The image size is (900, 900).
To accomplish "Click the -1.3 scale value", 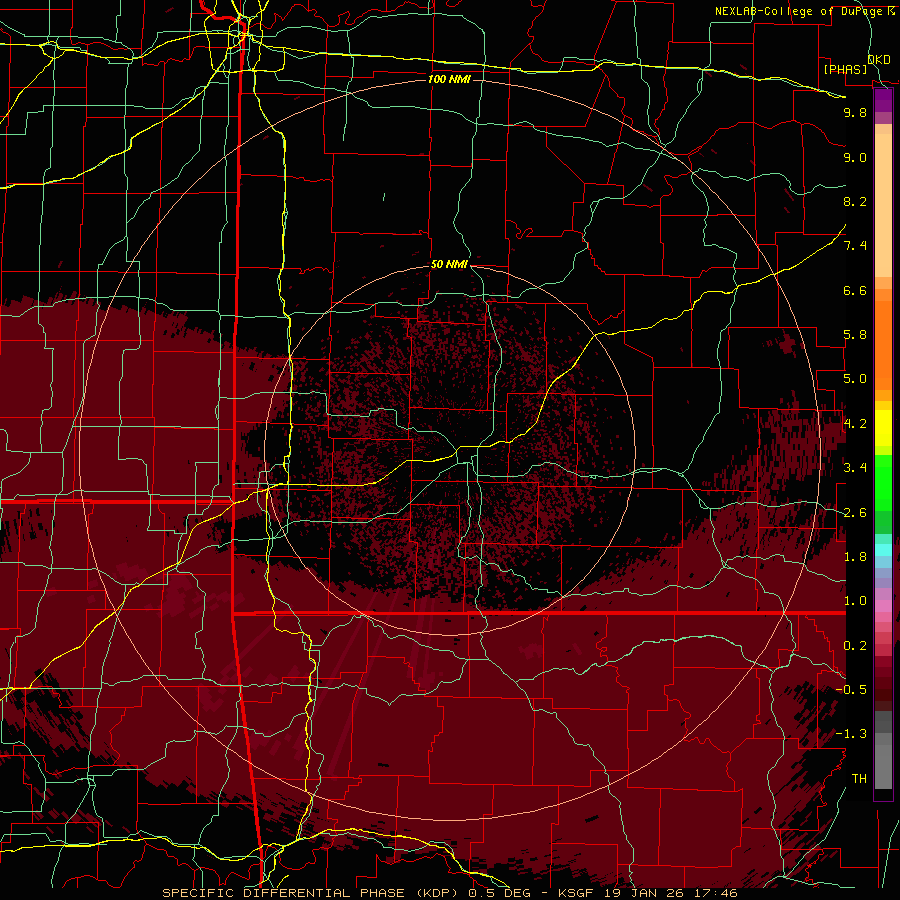I will (851, 734).
